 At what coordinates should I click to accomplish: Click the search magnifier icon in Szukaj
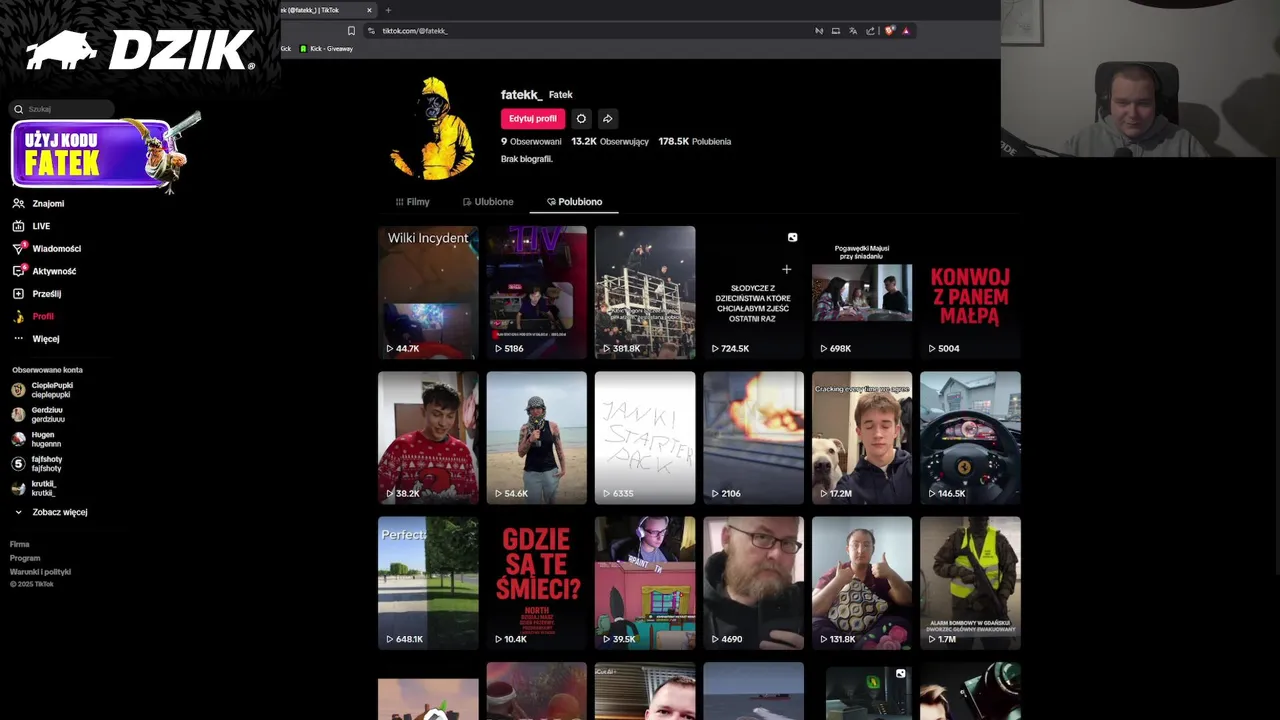[18, 109]
